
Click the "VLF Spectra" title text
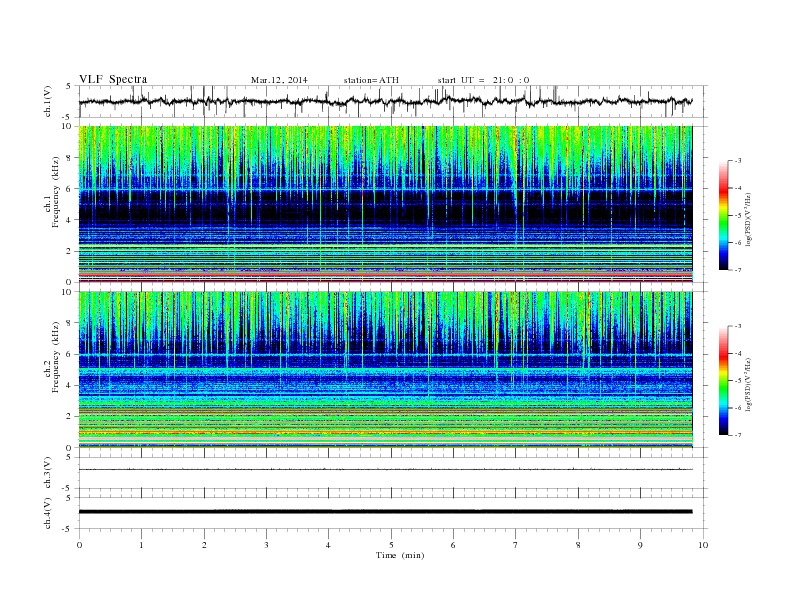[x=113, y=79]
